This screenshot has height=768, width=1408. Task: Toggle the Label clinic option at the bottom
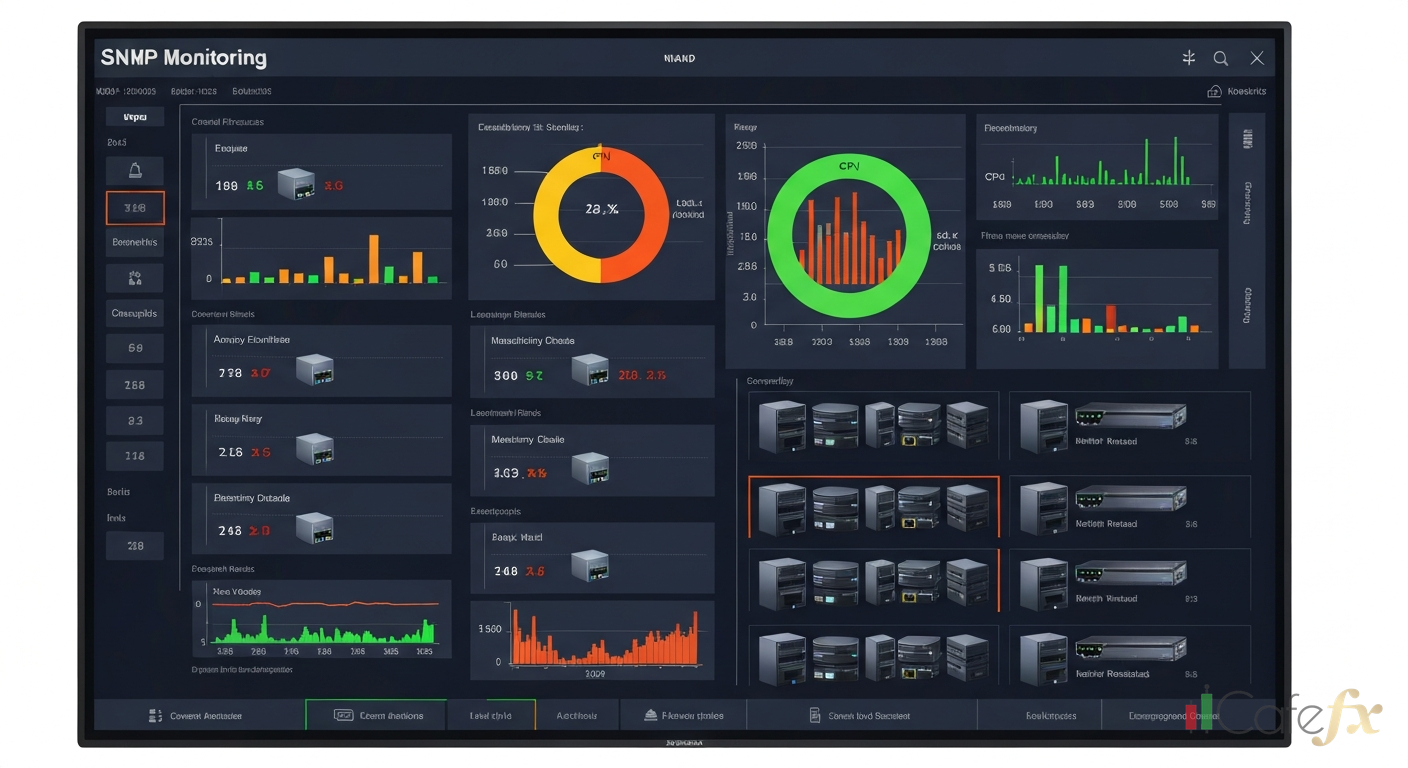point(492,715)
